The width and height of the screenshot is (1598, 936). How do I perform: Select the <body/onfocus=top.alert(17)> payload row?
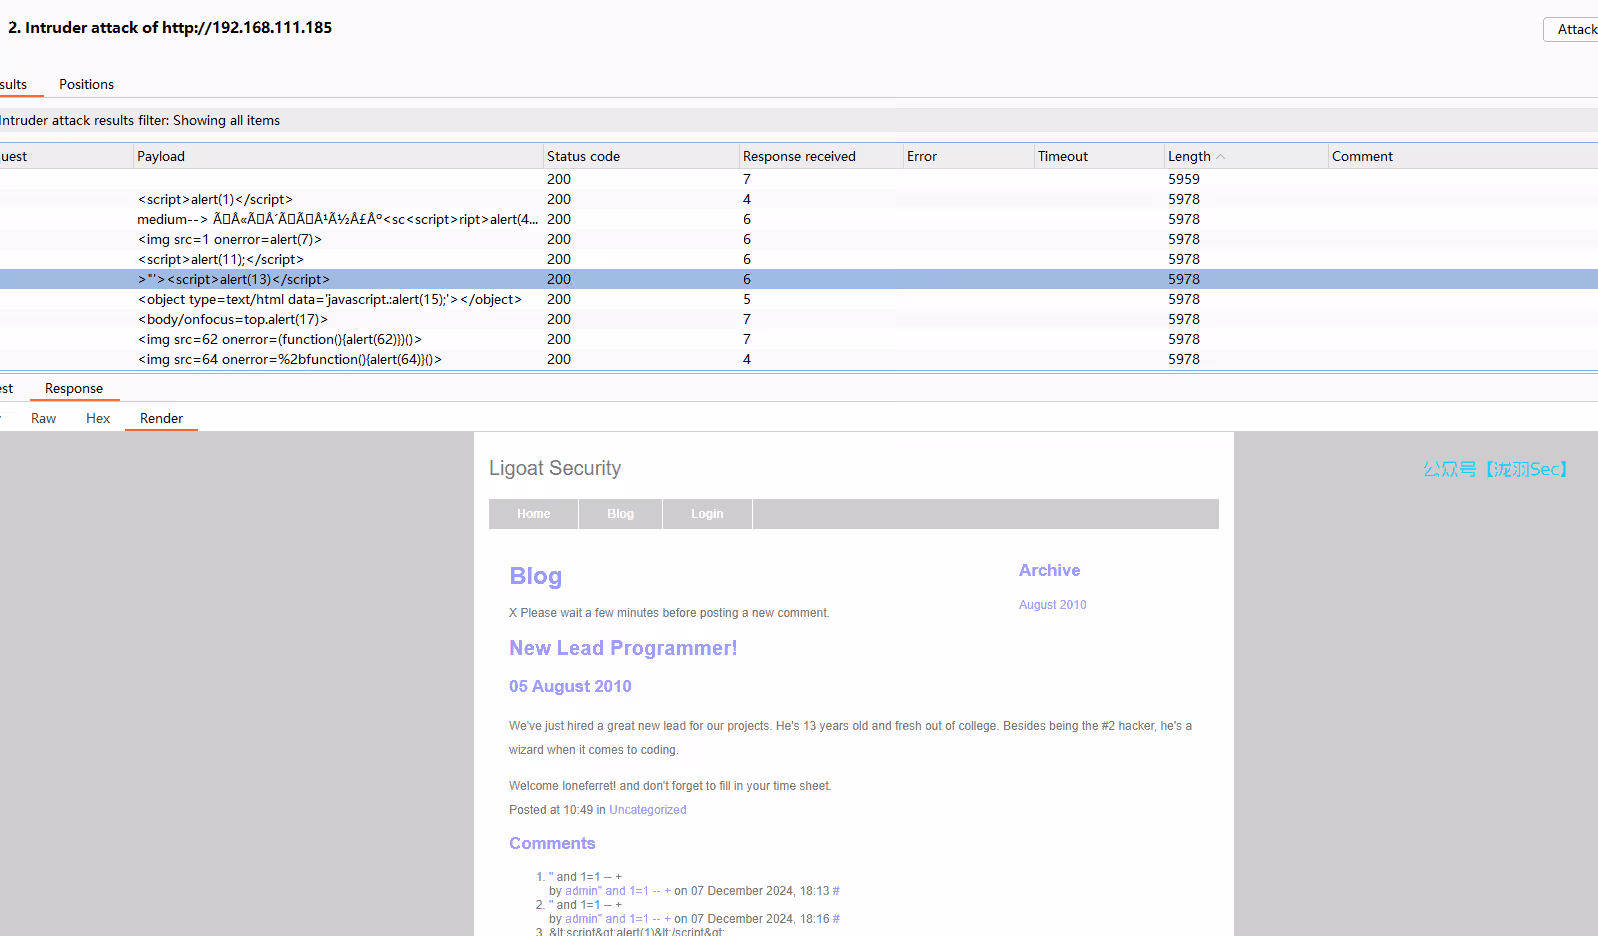233,320
